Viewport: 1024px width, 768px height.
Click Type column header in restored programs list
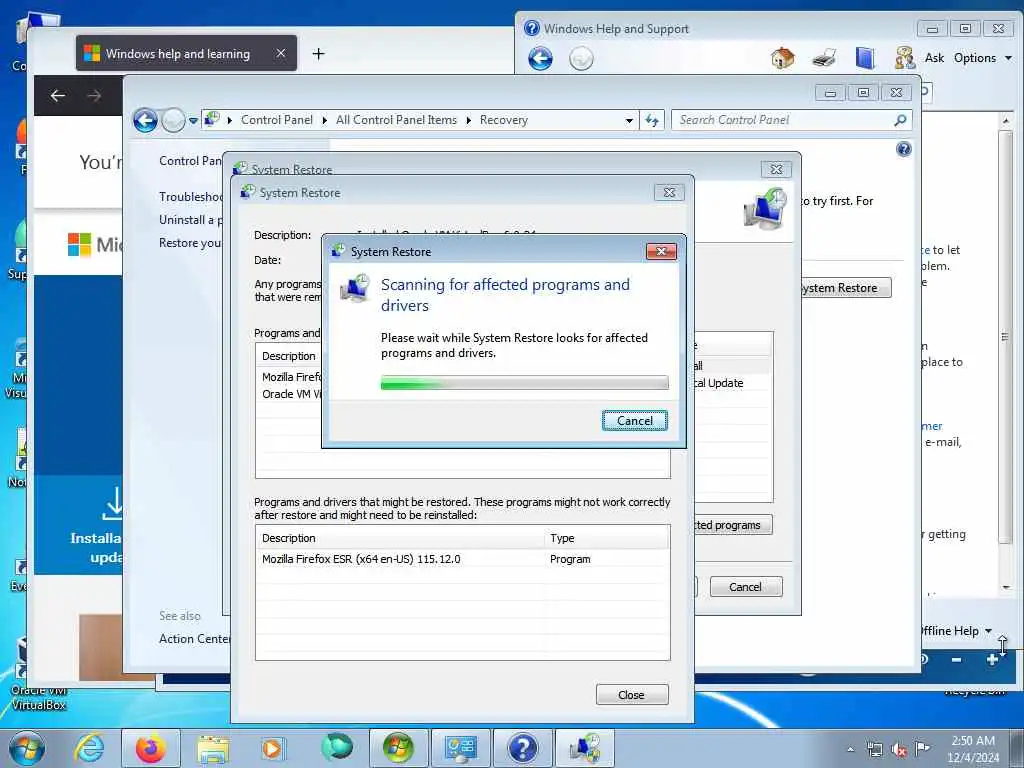coord(606,538)
